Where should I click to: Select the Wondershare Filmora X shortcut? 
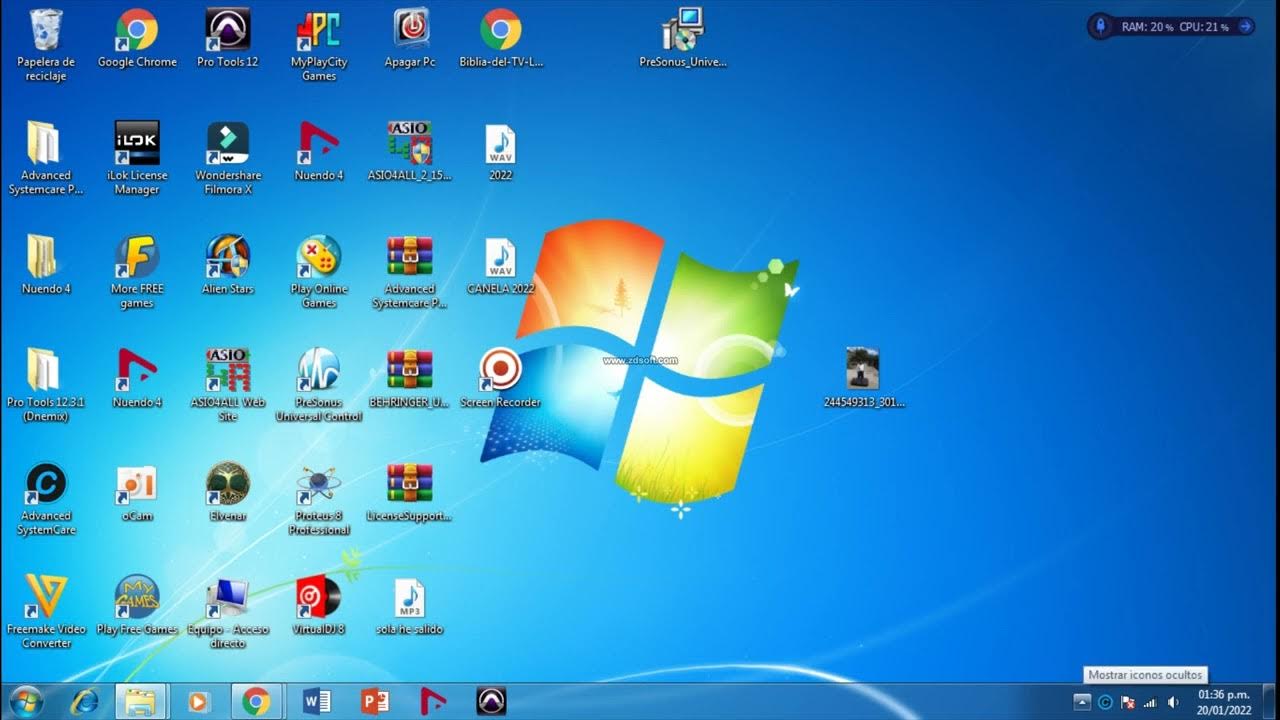(x=228, y=158)
